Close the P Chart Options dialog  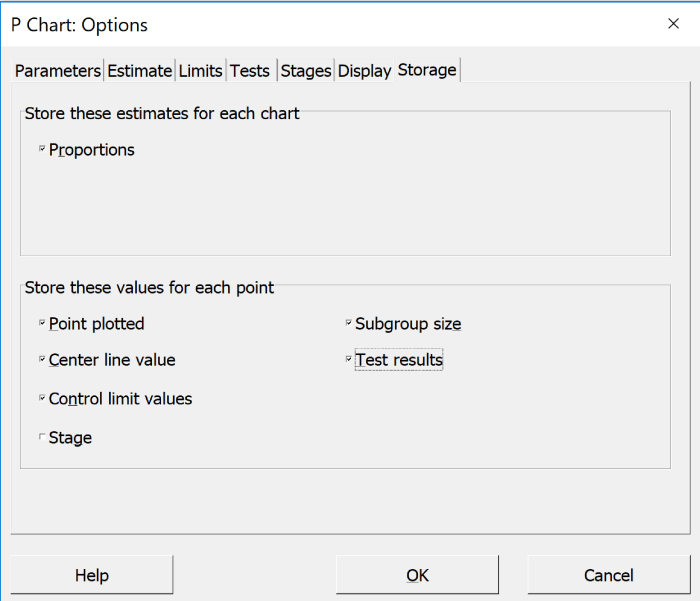pos(673,24)
